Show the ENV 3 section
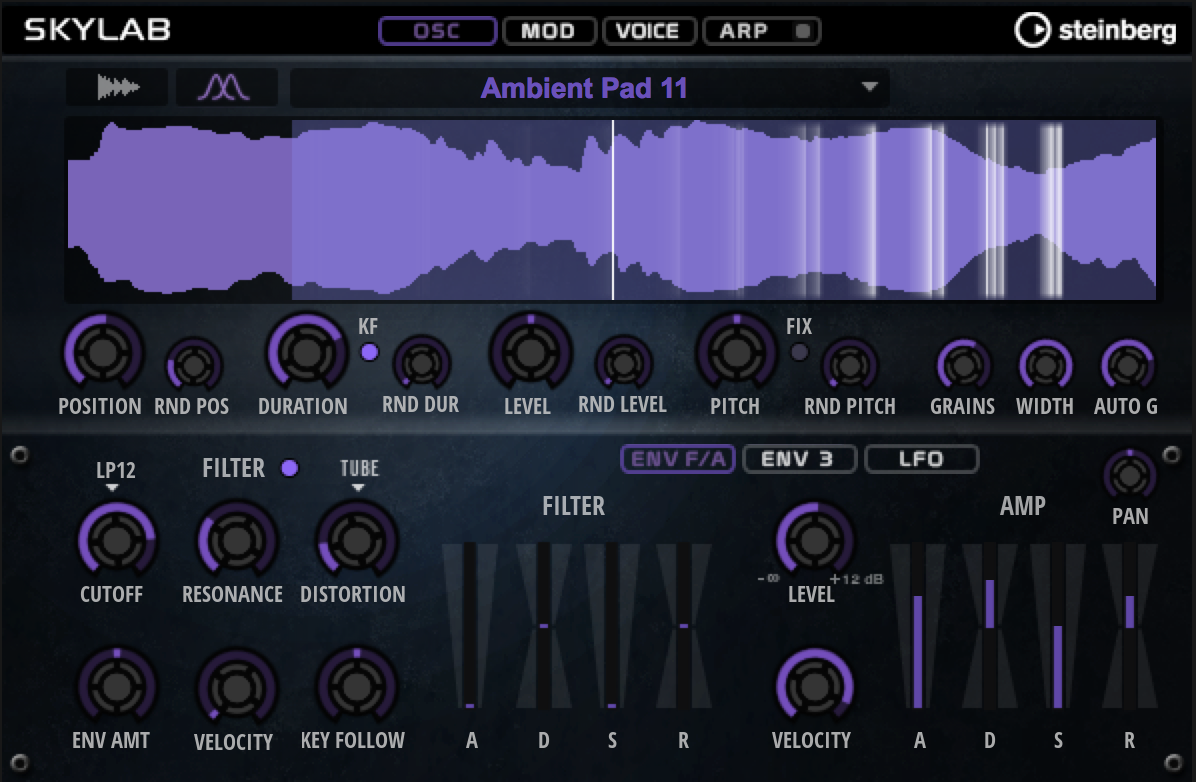 [798, 459]
